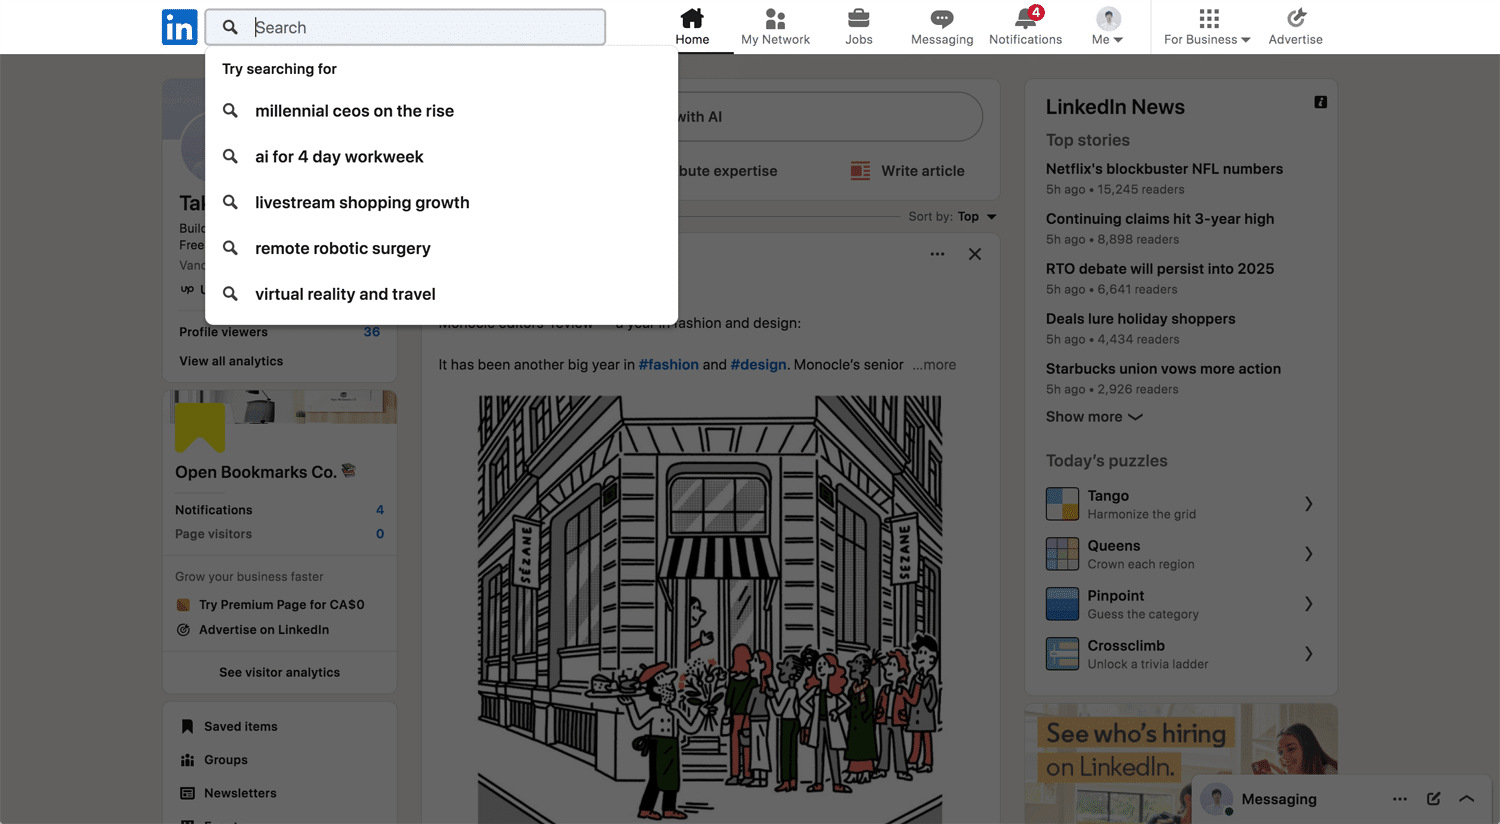Select suggestion 'livestream shopping growth'
Image resolution: width=1500 pixels, height=824 pixels.
tap(441, 203)
